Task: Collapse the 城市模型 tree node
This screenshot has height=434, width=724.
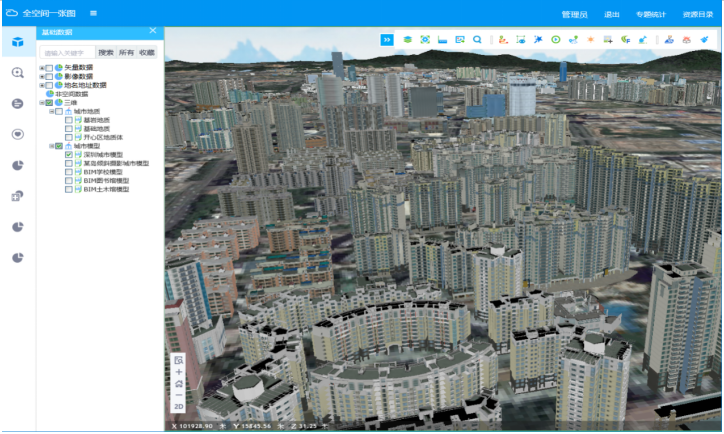Action: 51,146
